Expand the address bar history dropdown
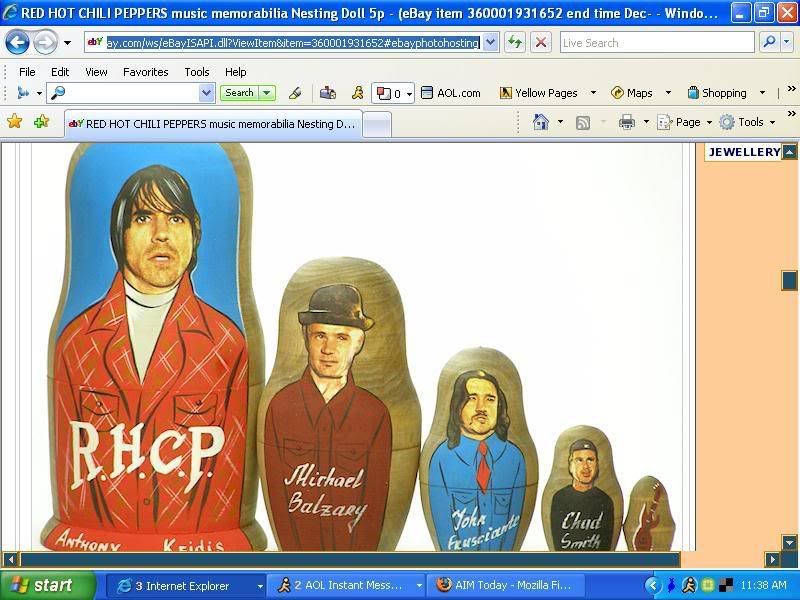Viewport: 800px width, 600px height. 490,43
